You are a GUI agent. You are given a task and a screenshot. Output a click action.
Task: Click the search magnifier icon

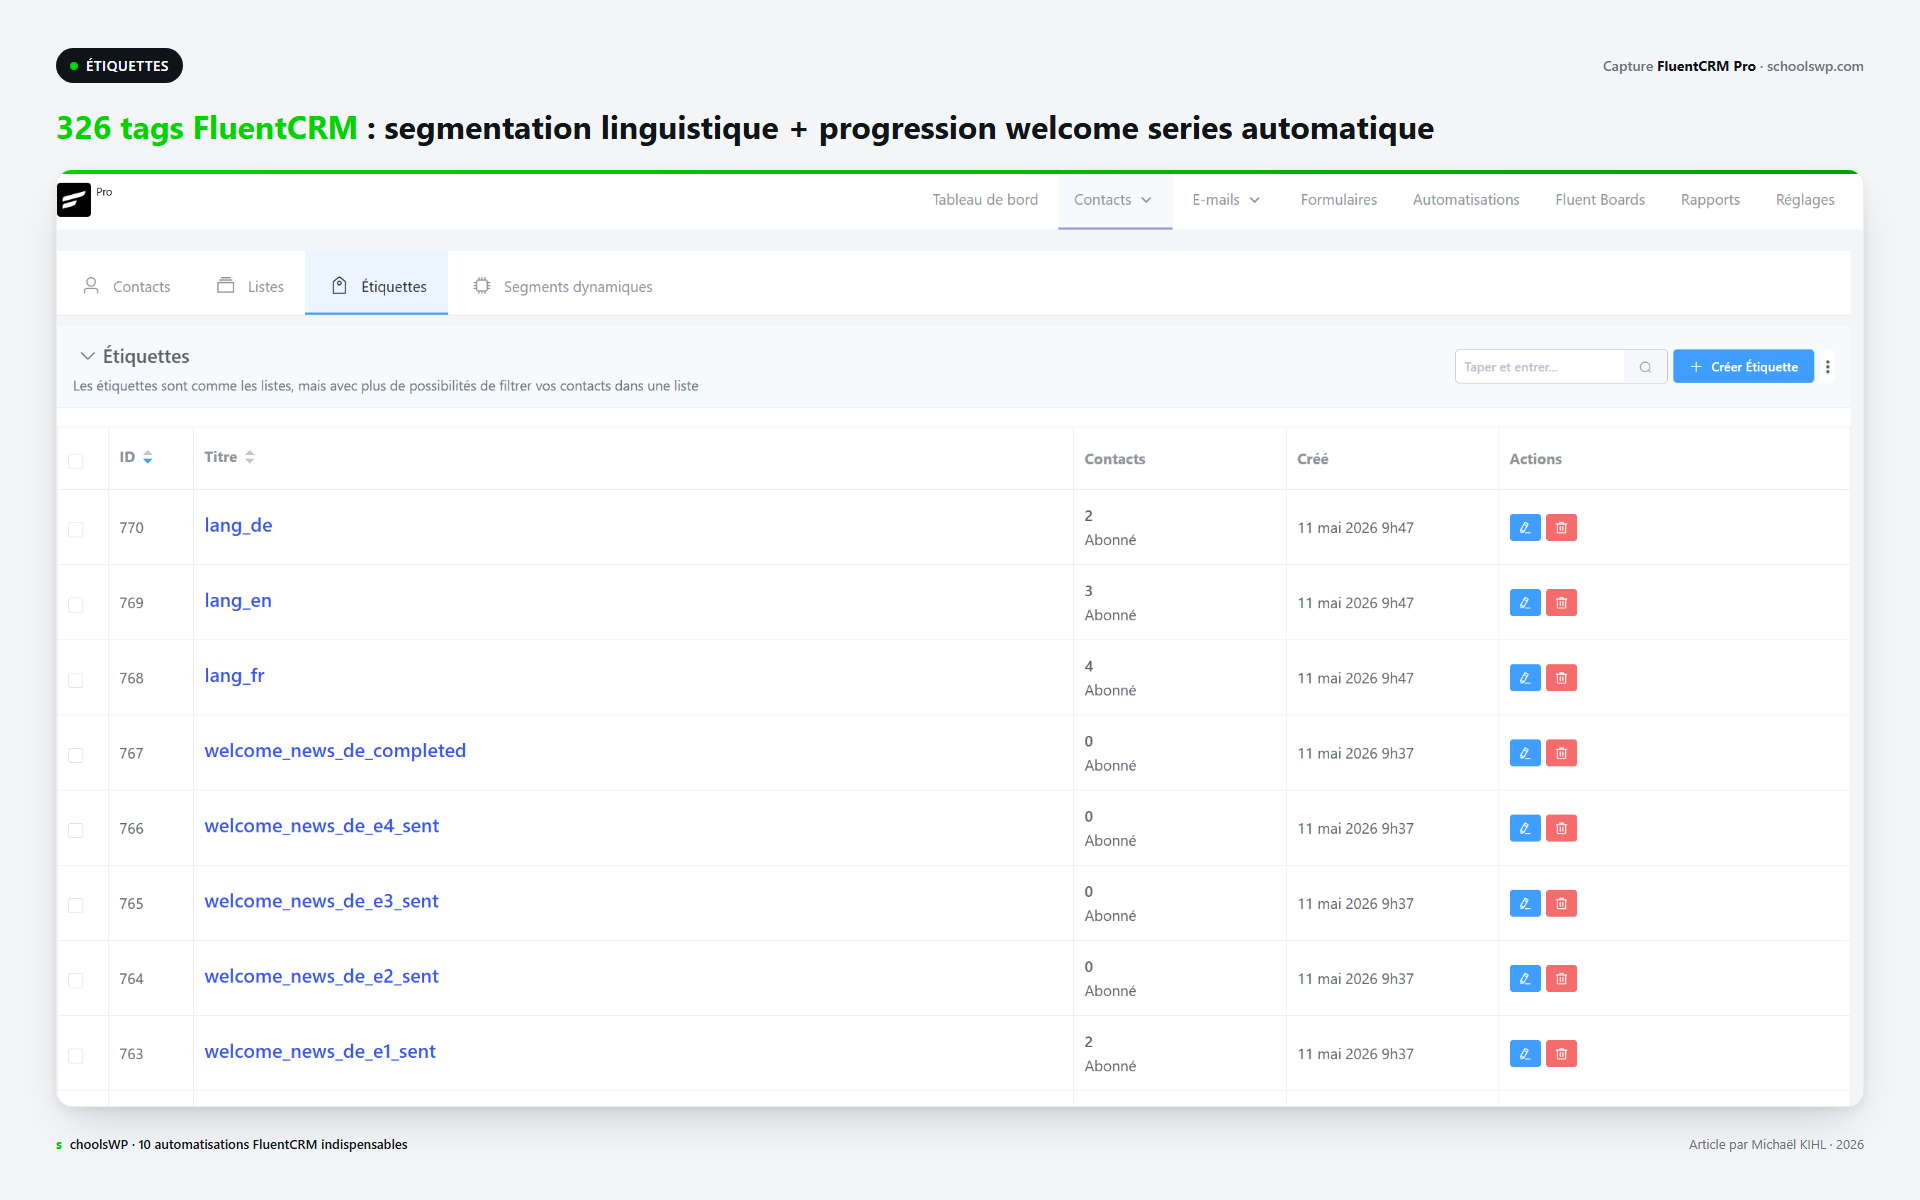(1645, 367)
